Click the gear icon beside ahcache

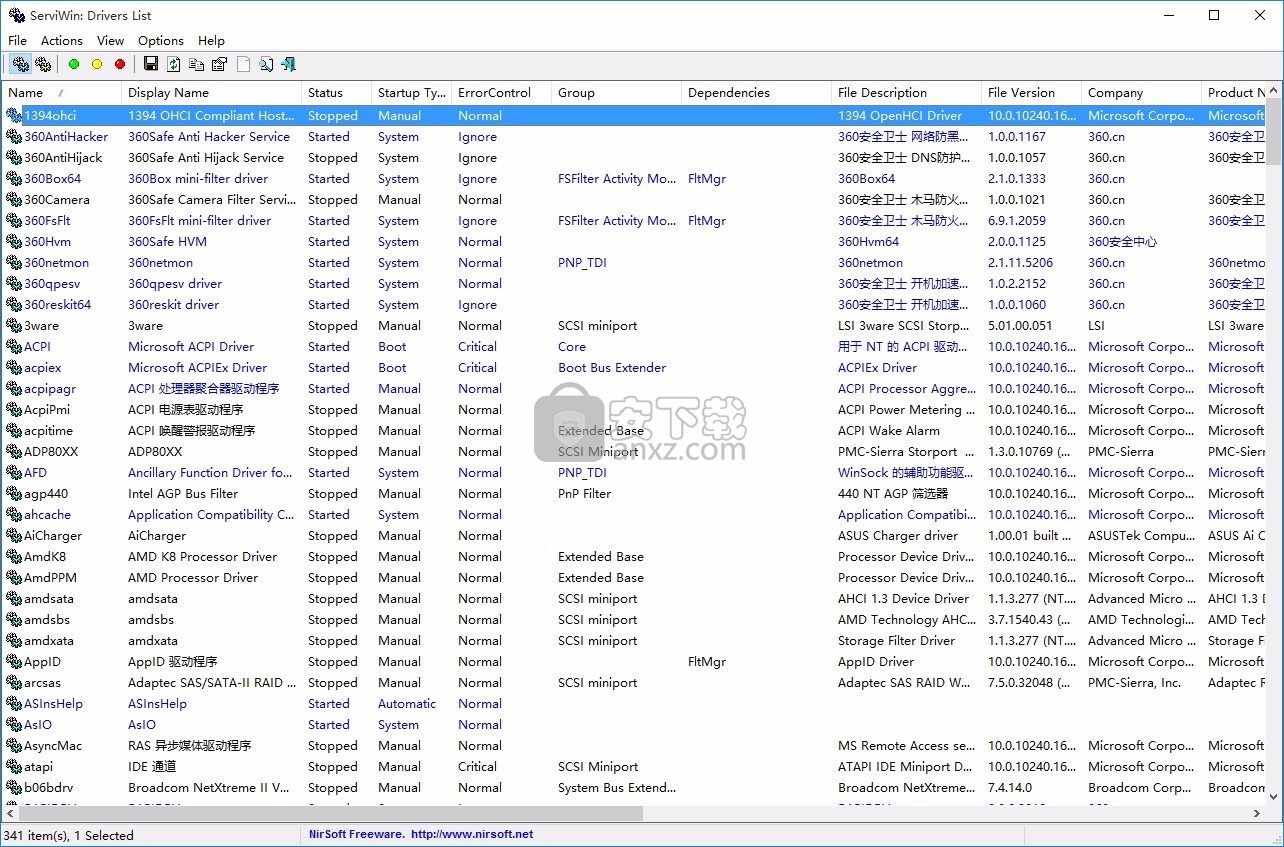[14, 515]
